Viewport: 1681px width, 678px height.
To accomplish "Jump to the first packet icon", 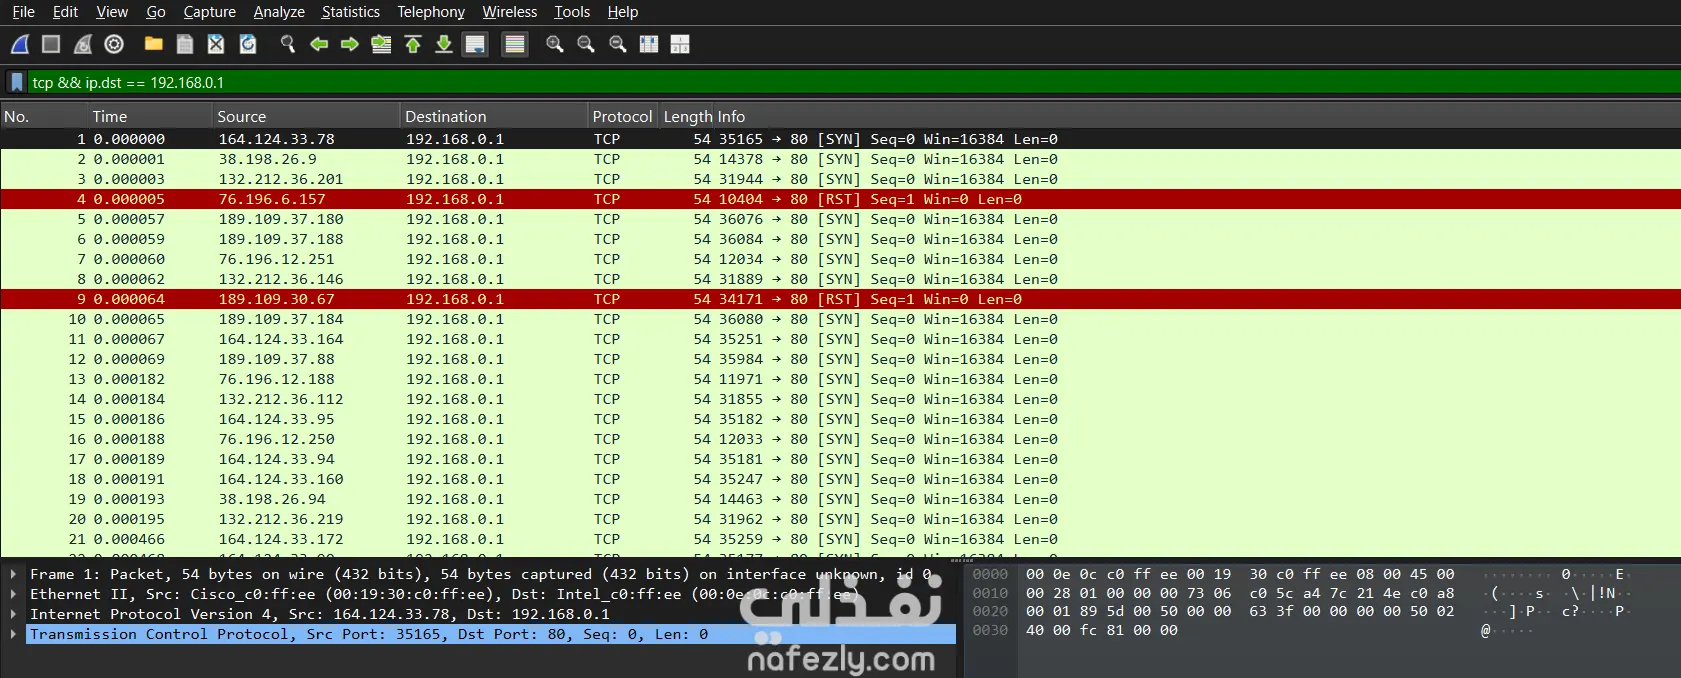I will click(413, 44).
